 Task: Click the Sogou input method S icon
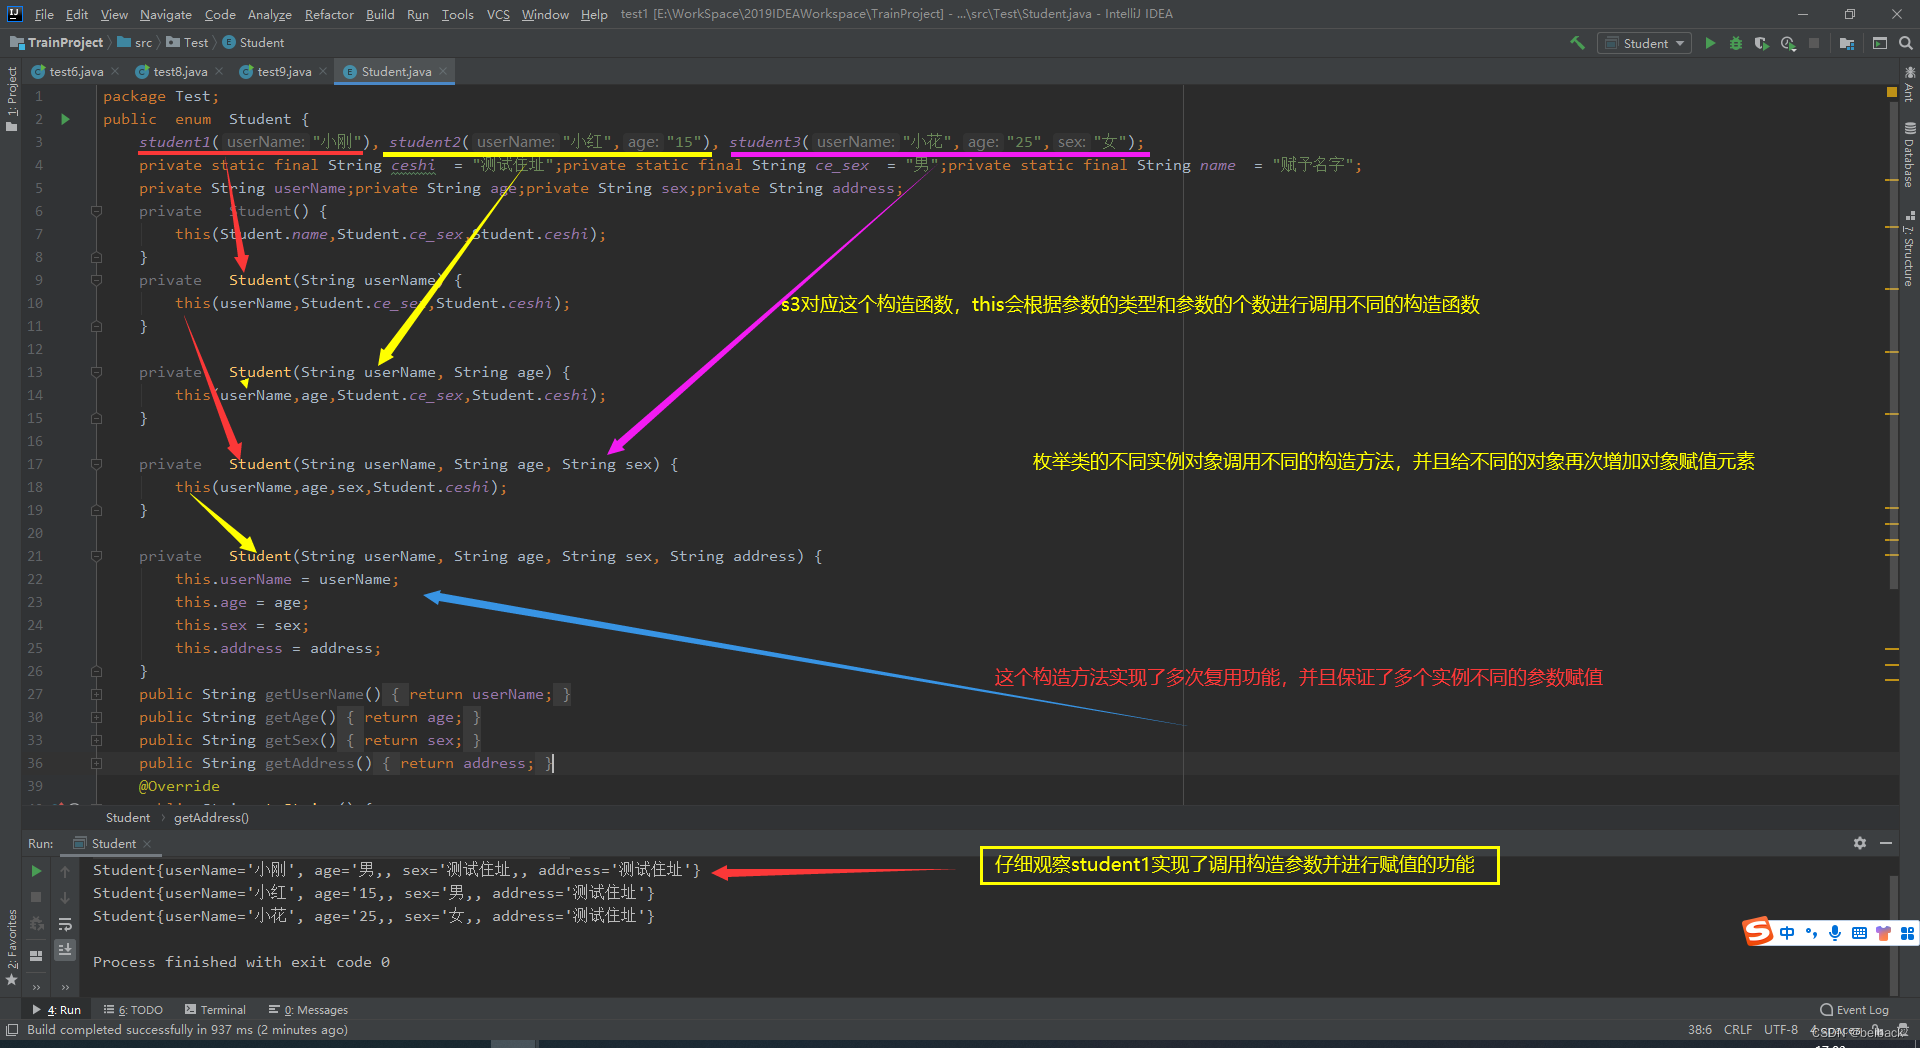1758,932
